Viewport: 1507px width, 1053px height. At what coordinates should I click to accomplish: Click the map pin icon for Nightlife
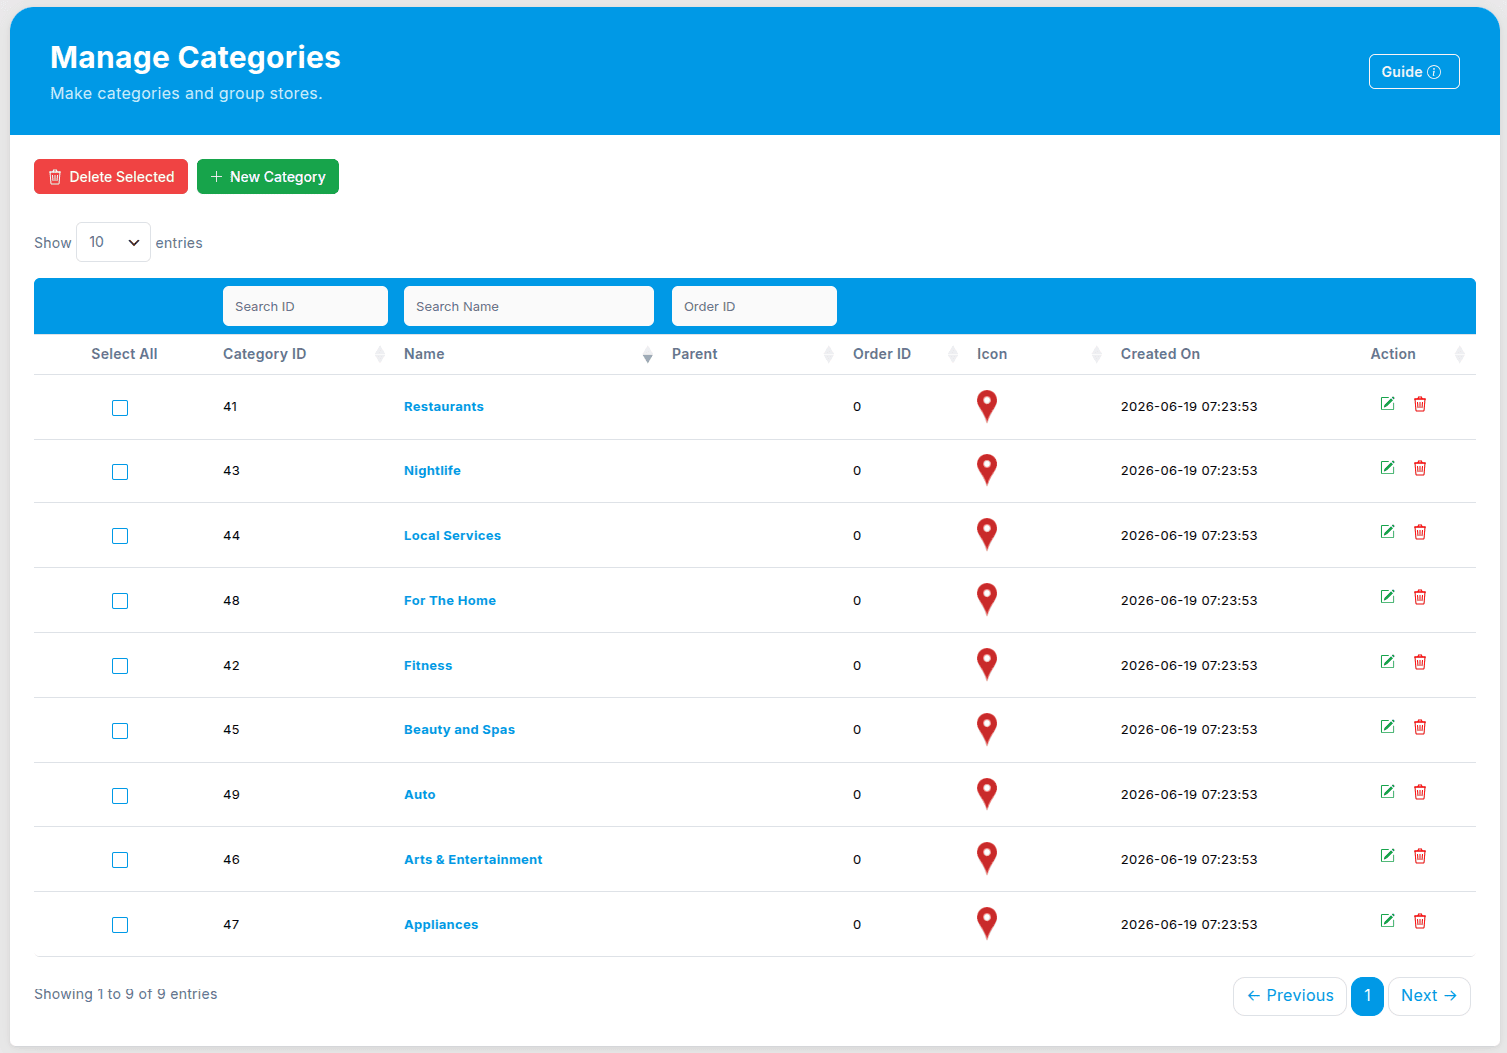(987, 470)
